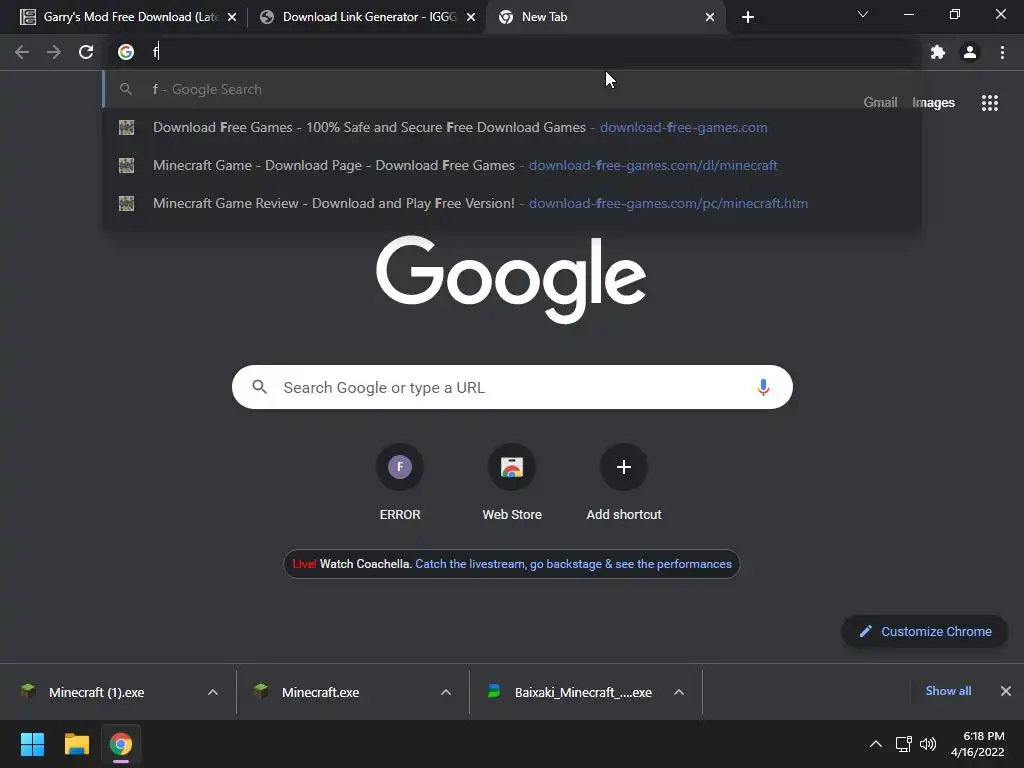
Task: Show hidden system tray icons
Action: click(x=876, y=744)
